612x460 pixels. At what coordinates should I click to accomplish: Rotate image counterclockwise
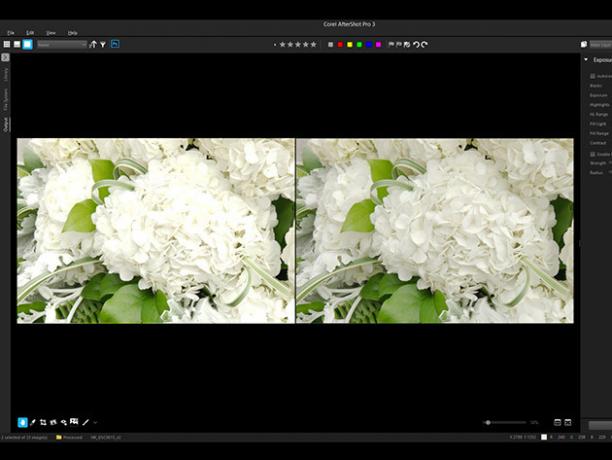[416, 44]
